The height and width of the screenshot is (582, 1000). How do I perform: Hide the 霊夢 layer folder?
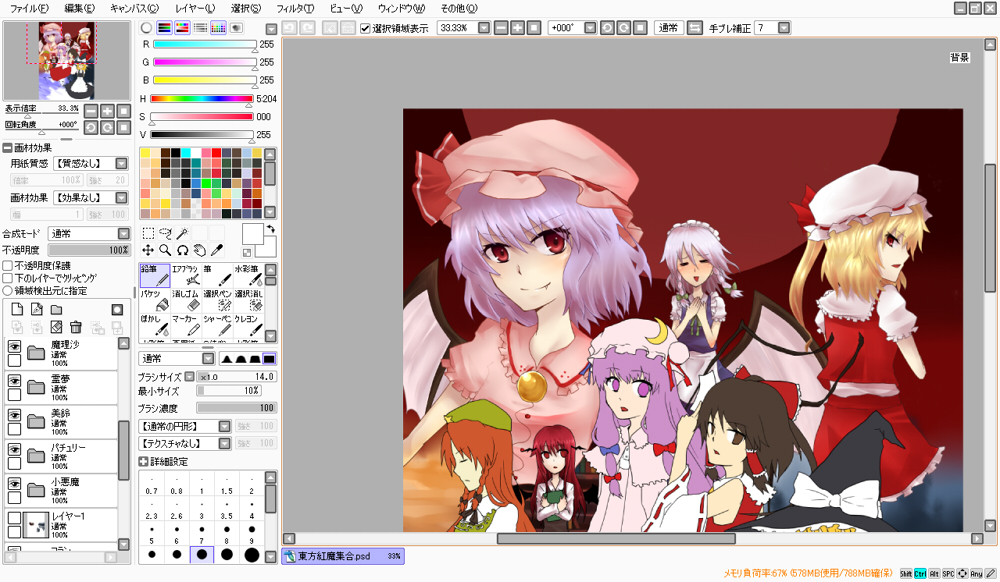[14, 381]
